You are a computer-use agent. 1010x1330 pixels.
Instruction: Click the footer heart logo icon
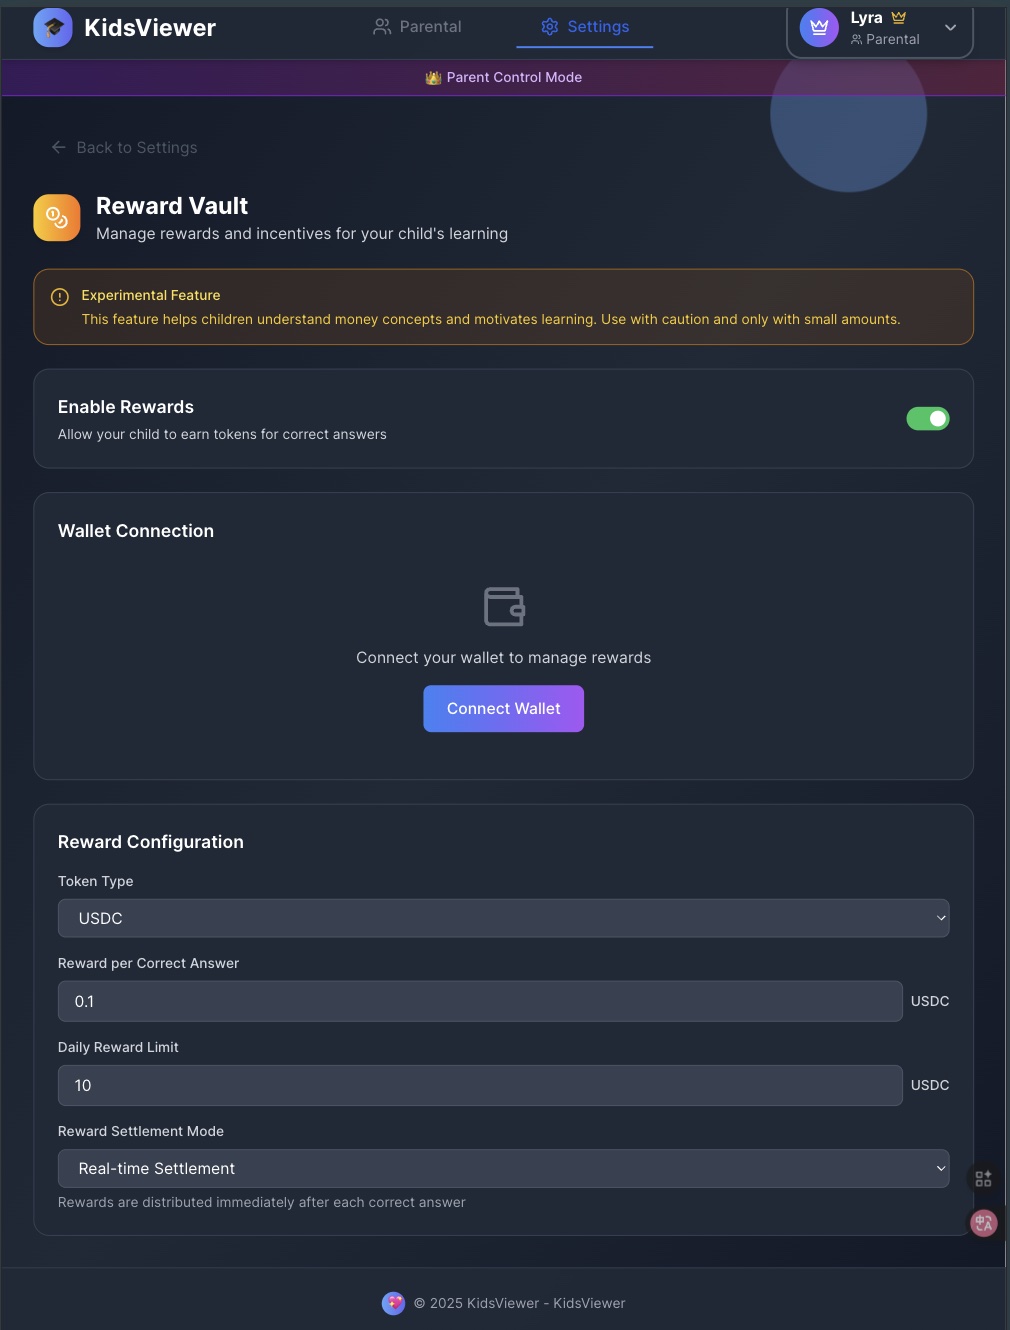point(394,1303)
